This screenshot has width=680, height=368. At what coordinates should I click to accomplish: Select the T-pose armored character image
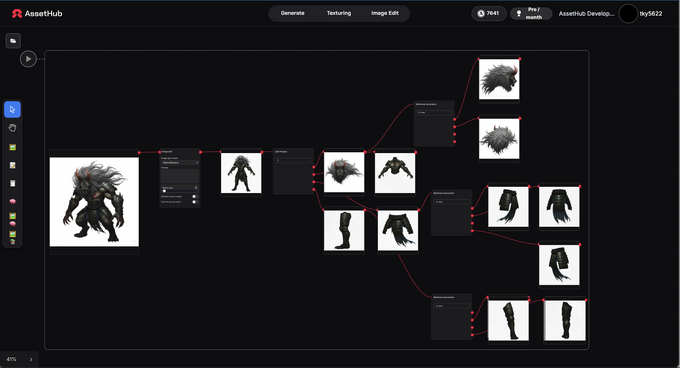click(x=241, y=173)
